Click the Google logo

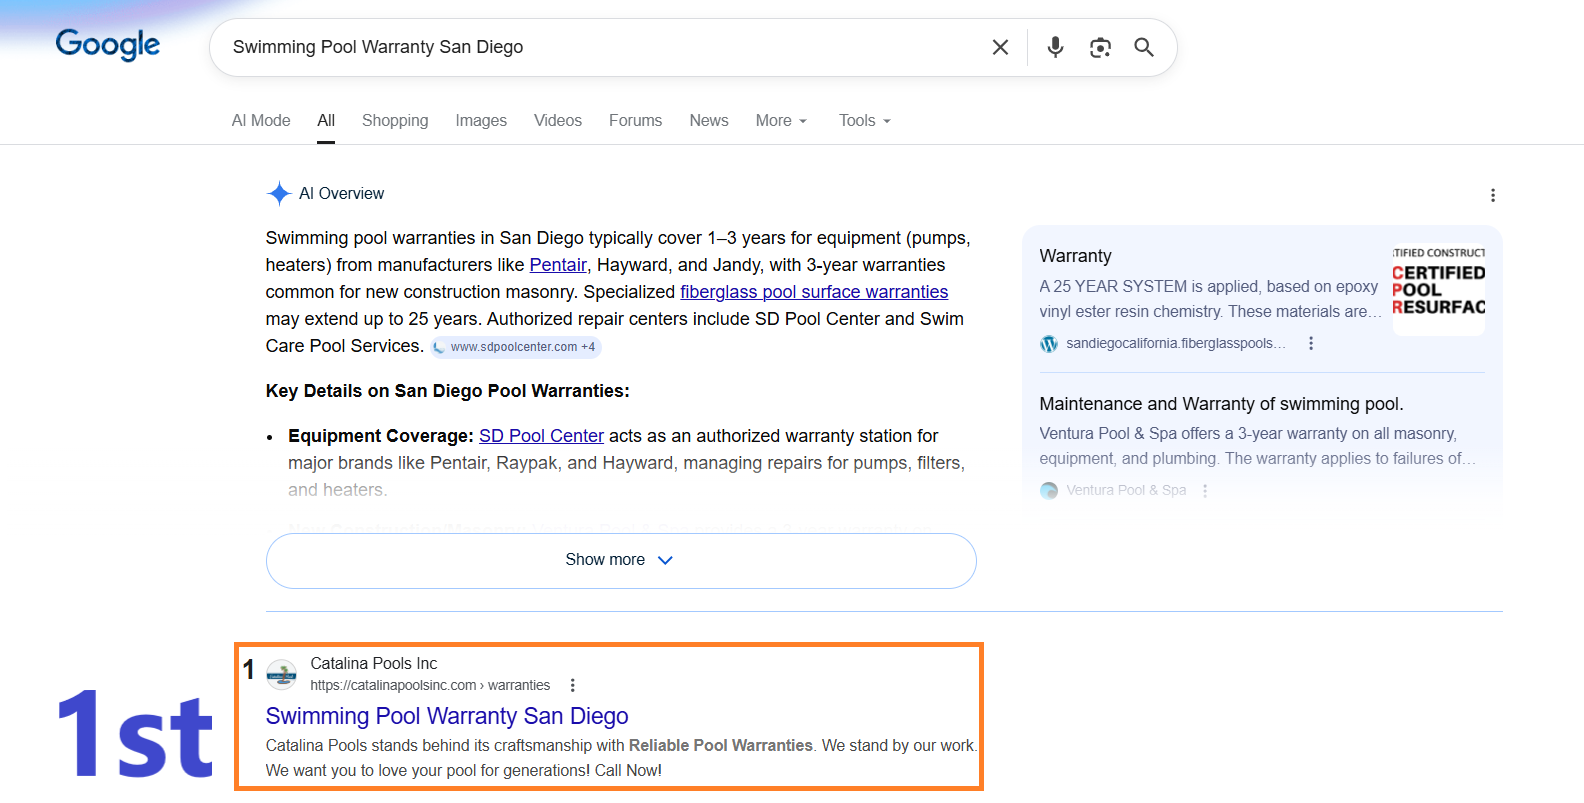(x=108, y=45)
